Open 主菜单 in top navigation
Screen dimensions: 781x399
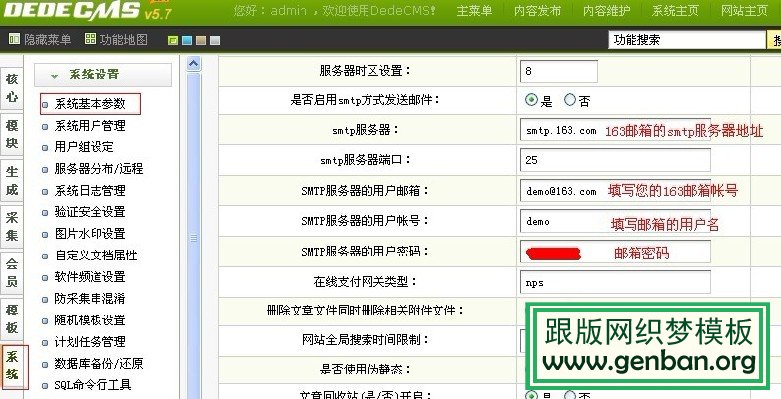coord(474,10)
